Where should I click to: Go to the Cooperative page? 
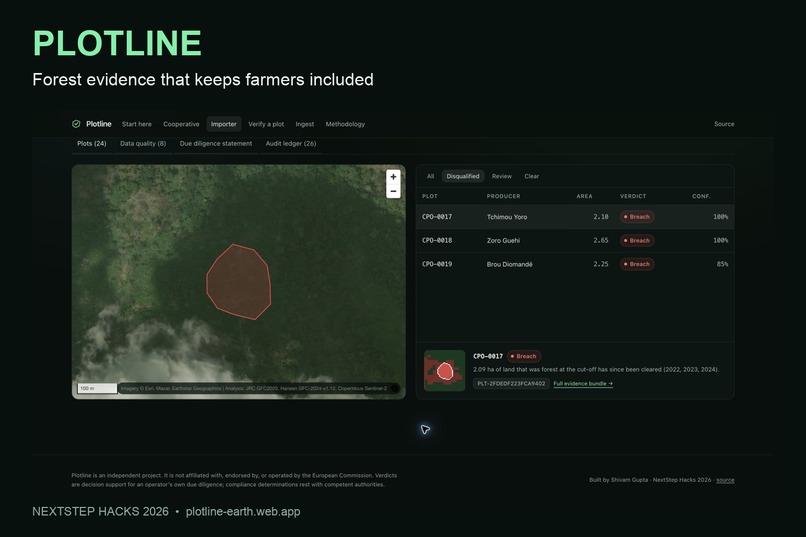[181, 124]
